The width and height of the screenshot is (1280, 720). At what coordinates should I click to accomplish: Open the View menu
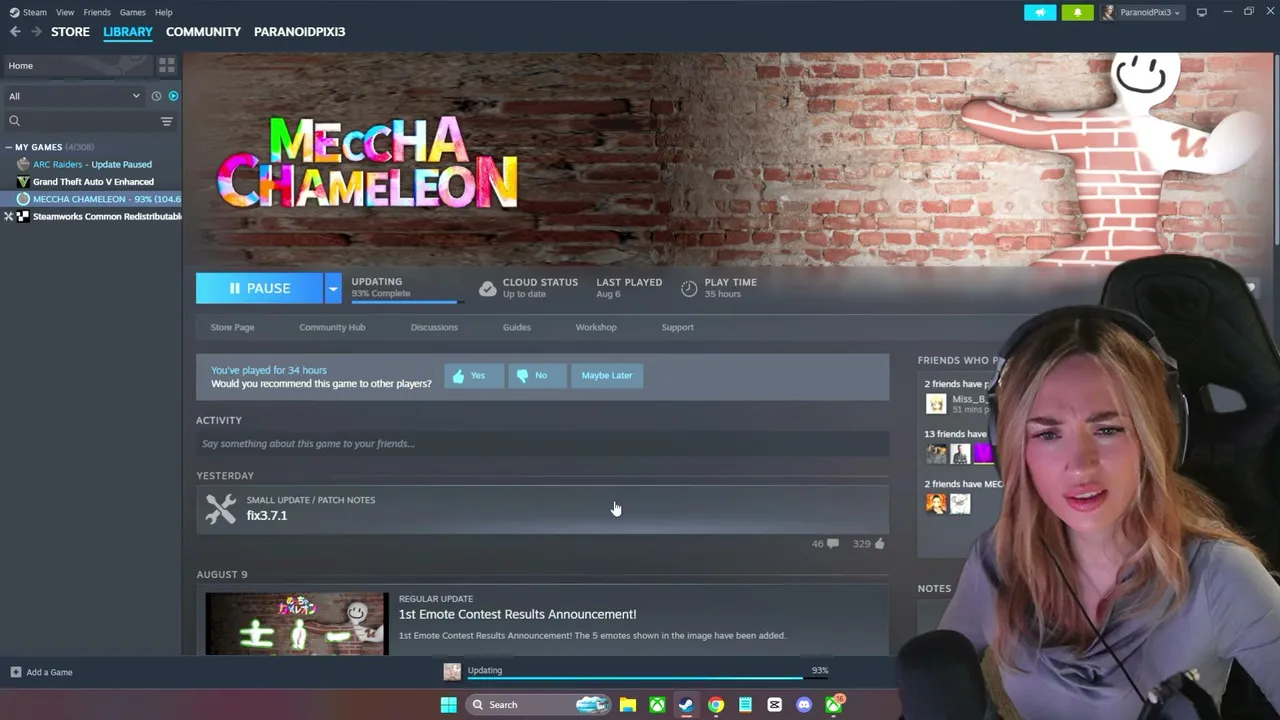pos(65,12)
